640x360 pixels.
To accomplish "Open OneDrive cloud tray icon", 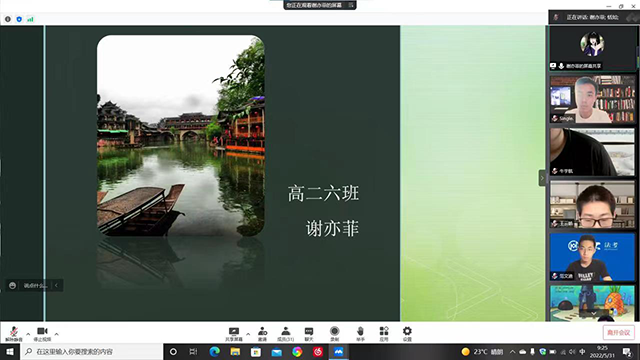I will [x=522, y=351].
